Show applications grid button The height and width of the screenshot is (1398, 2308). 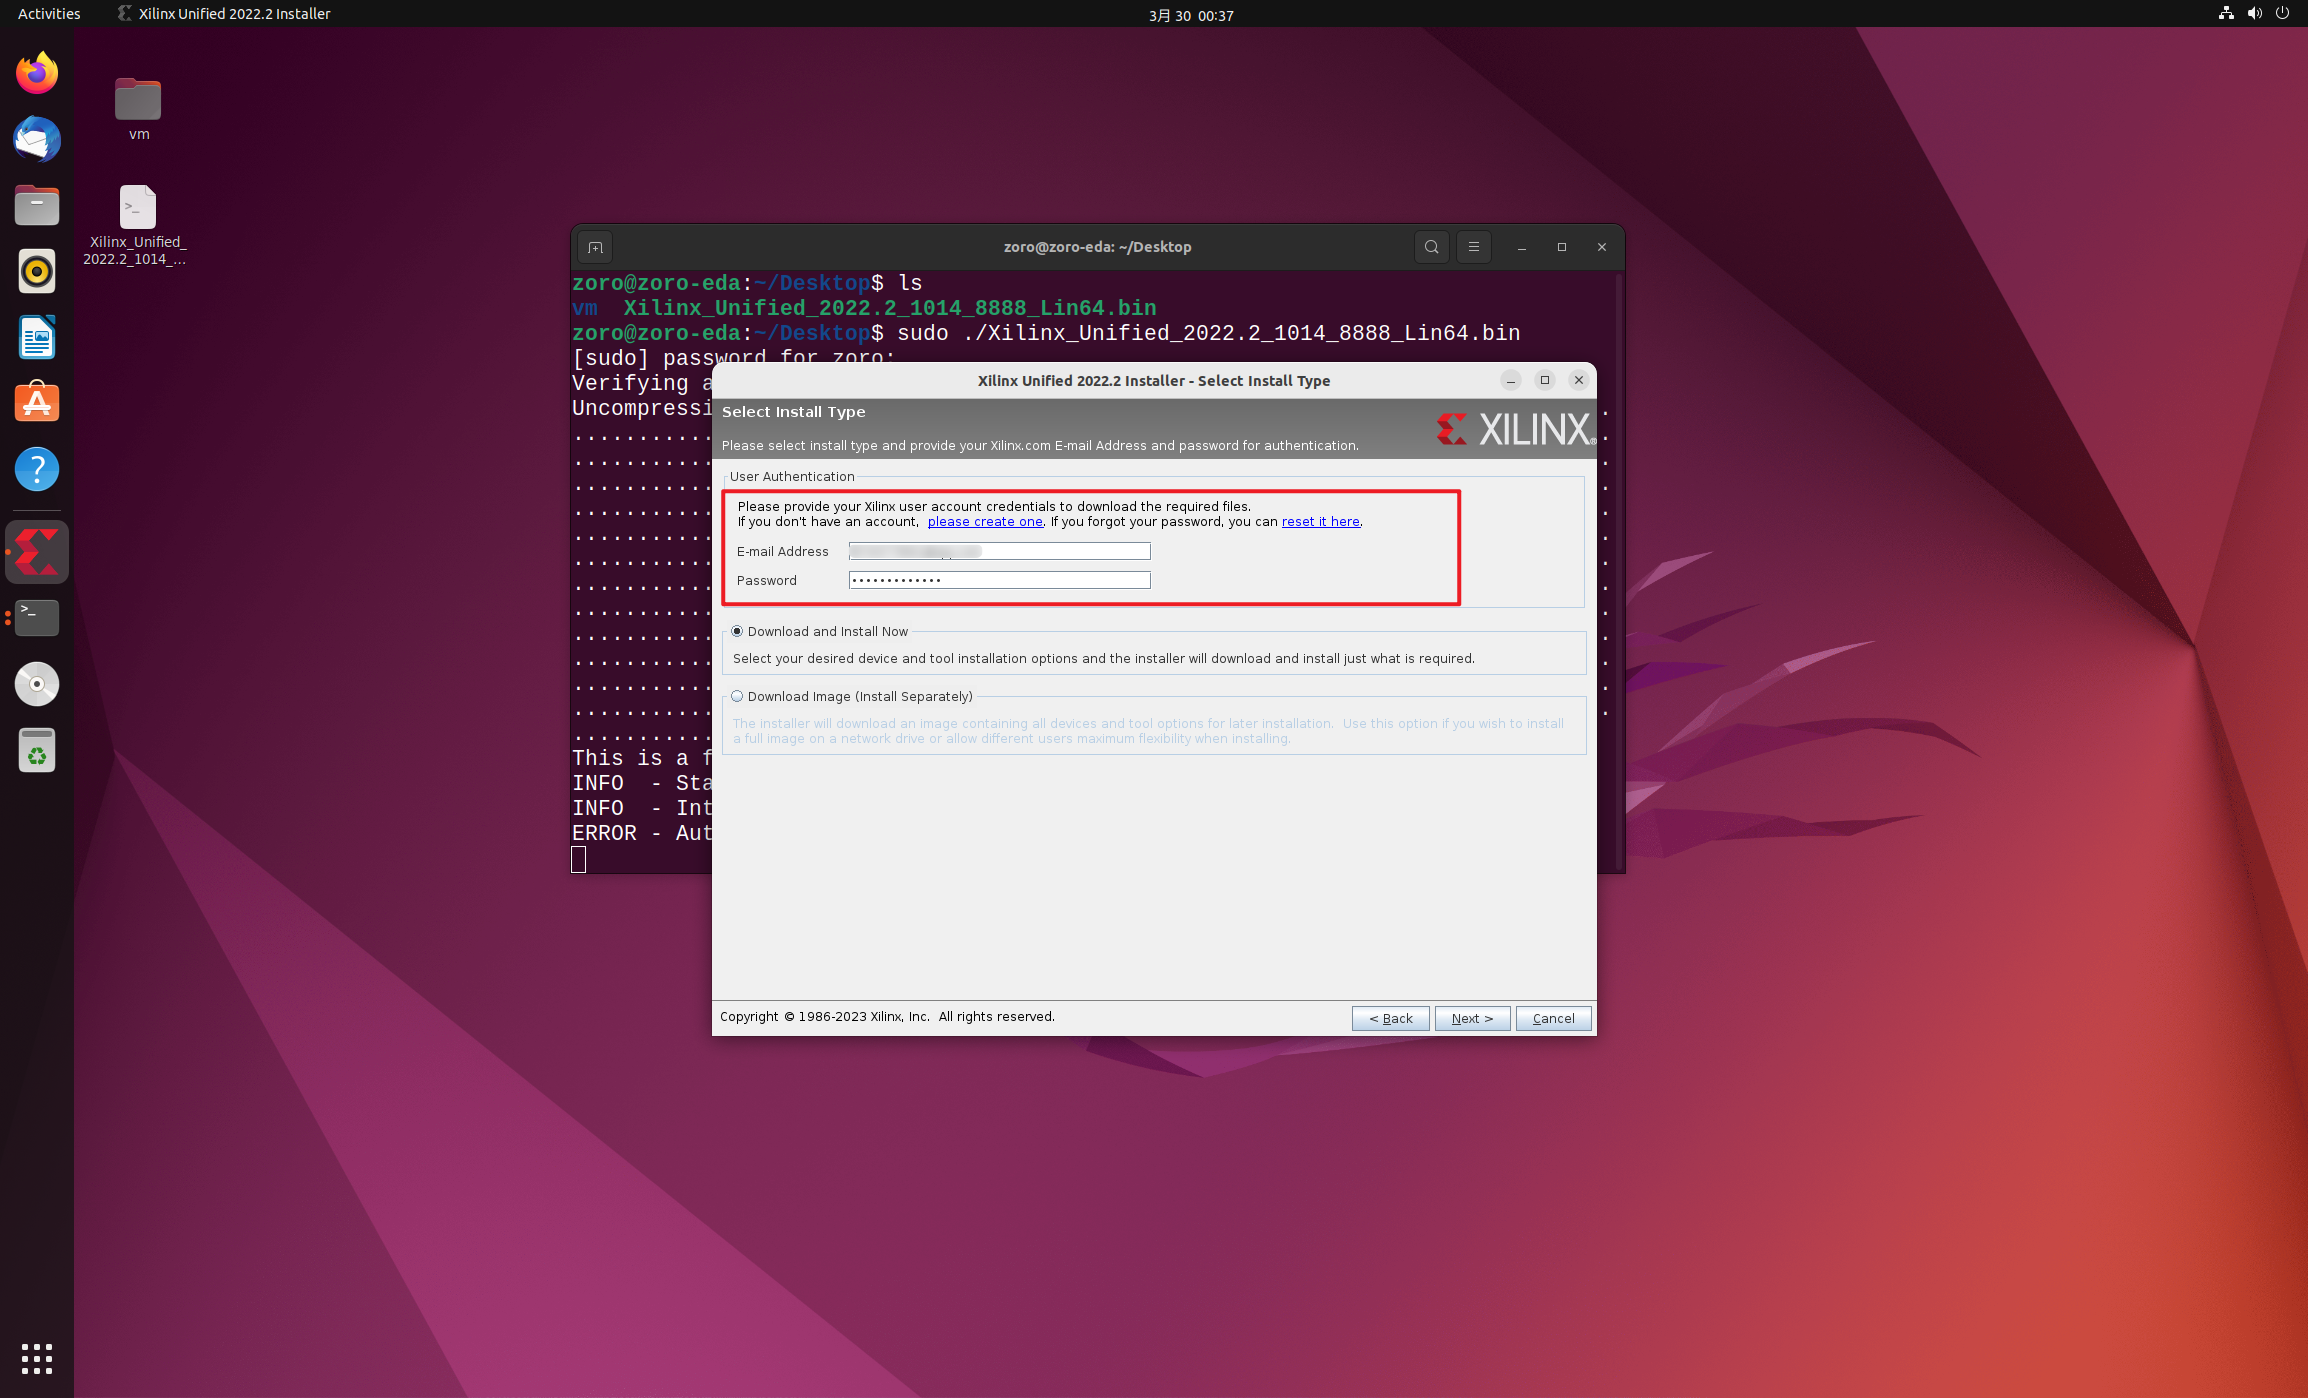point(37,1358)
